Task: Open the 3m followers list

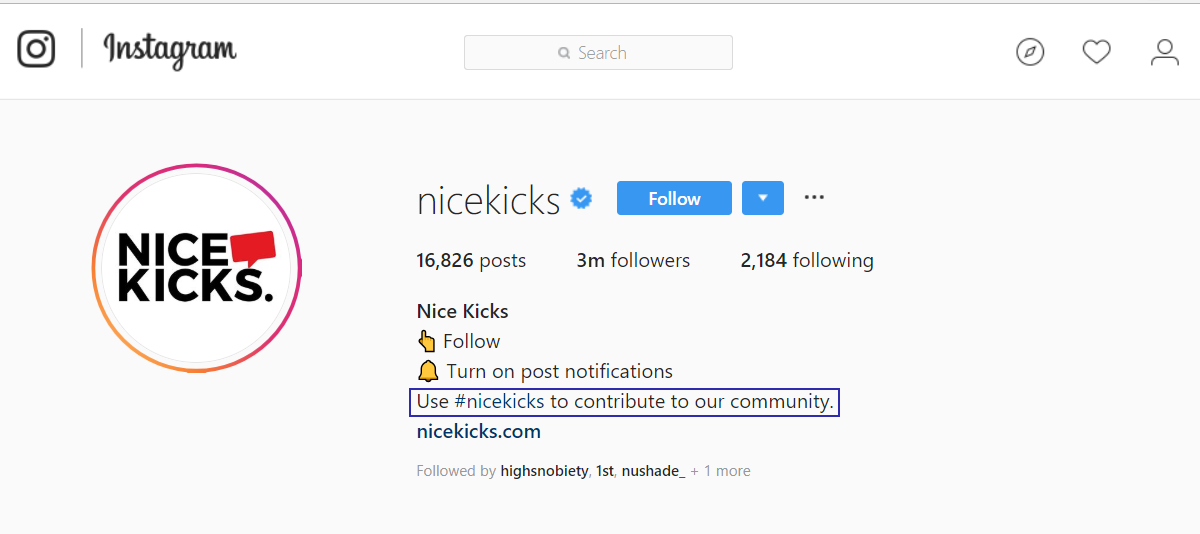Action: coord(633,261)
